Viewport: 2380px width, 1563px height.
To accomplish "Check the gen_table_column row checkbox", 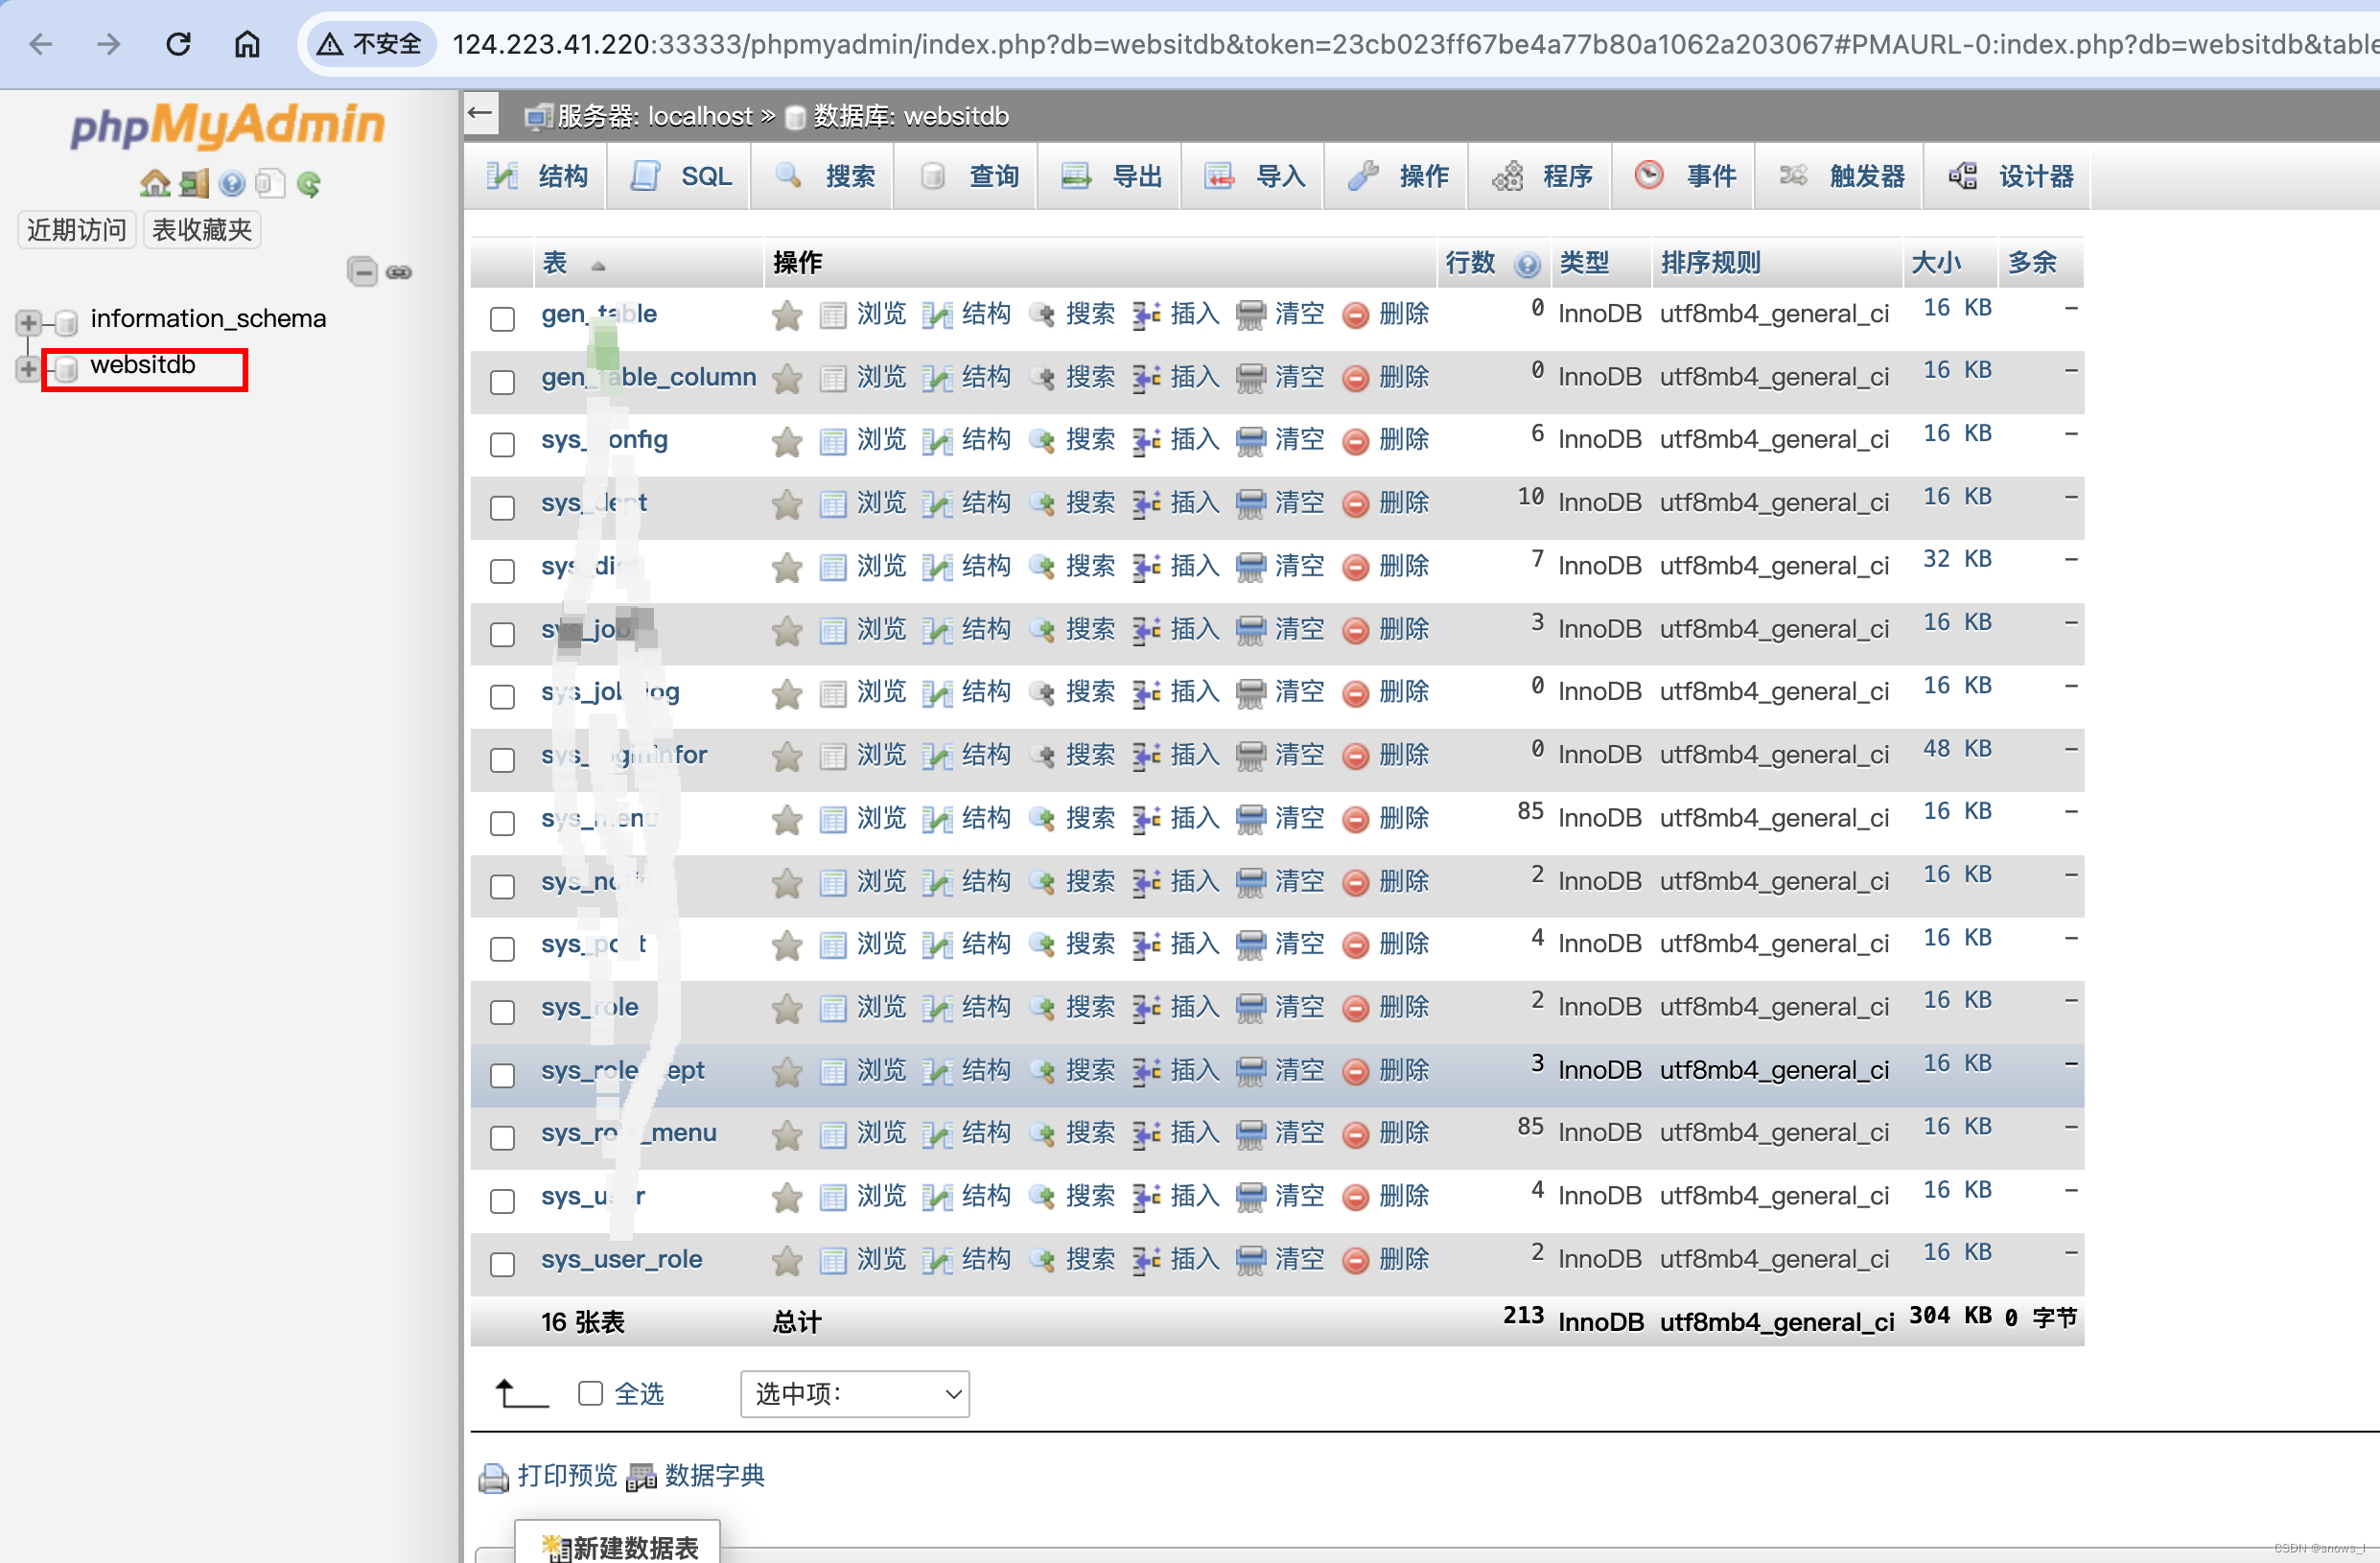I will (x=502, y=382).
